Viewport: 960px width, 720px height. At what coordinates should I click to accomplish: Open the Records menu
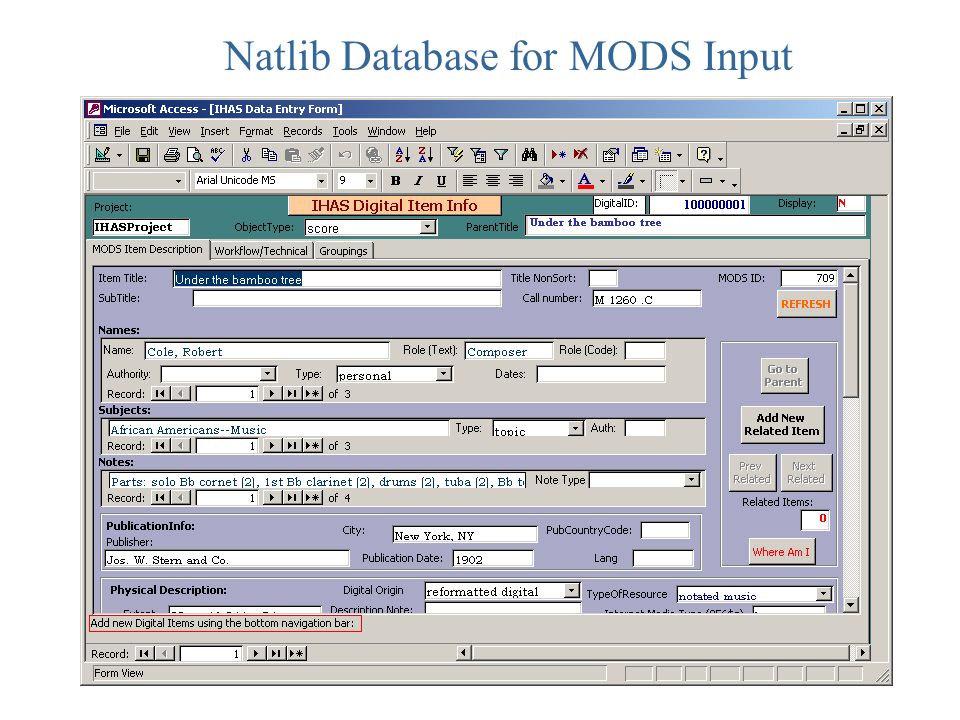(x=302, y=131)
